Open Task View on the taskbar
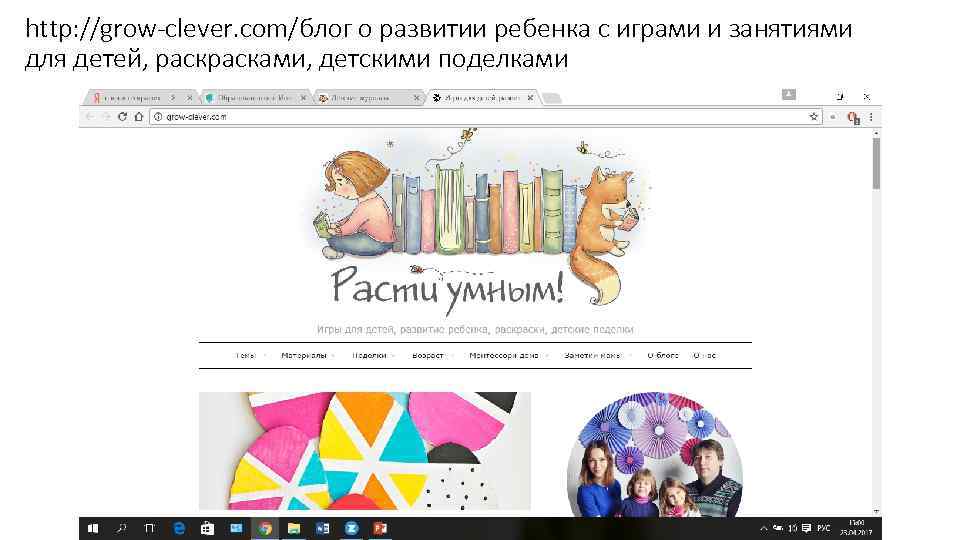The image size is (960, 540). [149, 528]
